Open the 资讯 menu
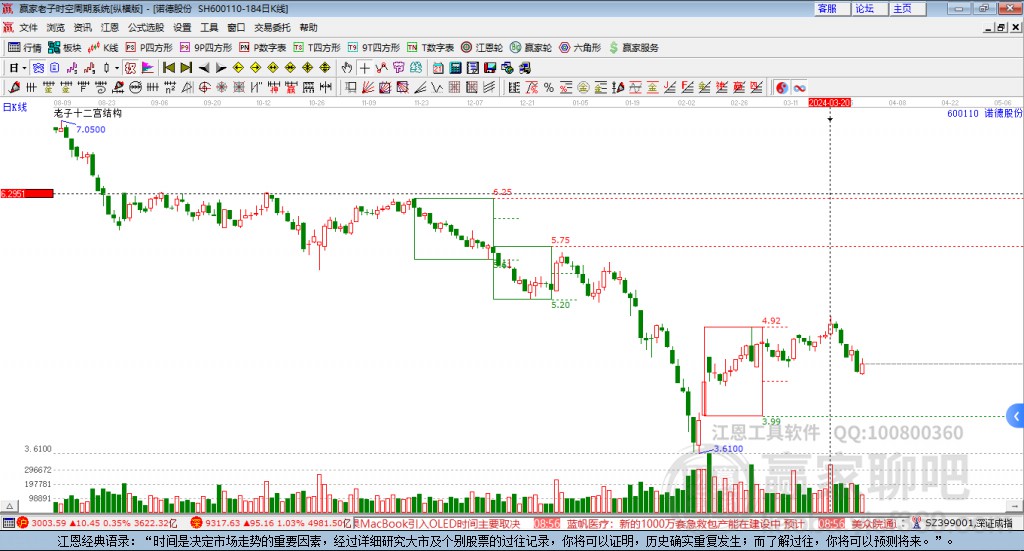 [x=82, y=27]
